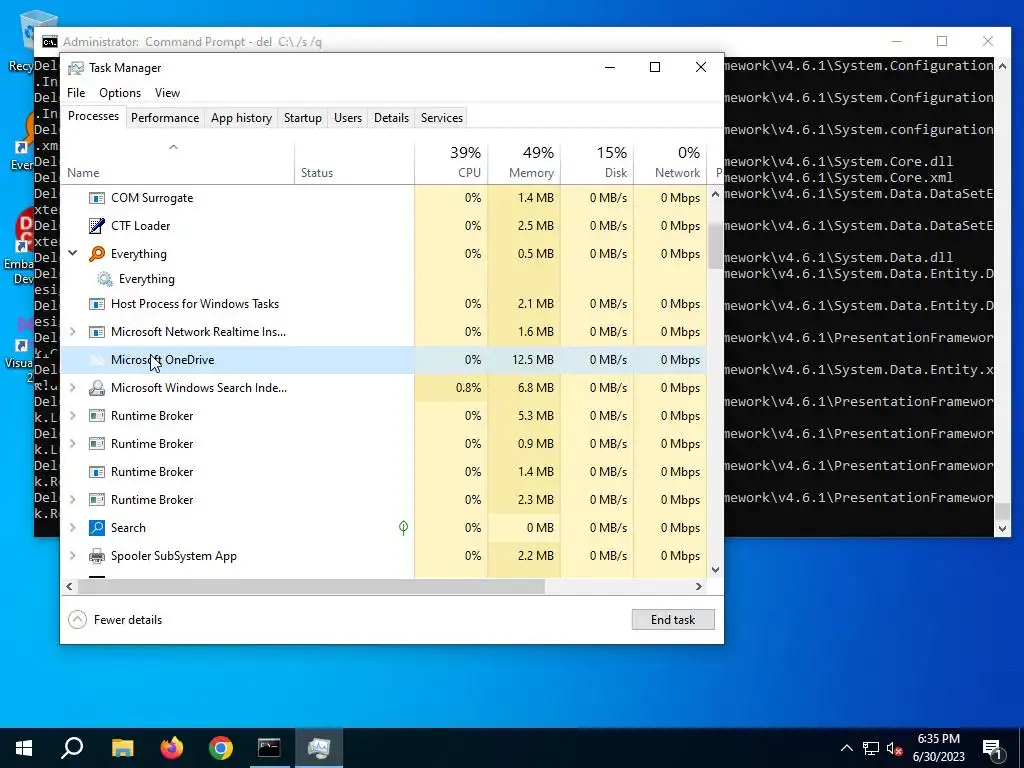Viewport: 1024px width, 768px height.
Task: Click the Everything child process gear icon
Action: tap(104, 279)
